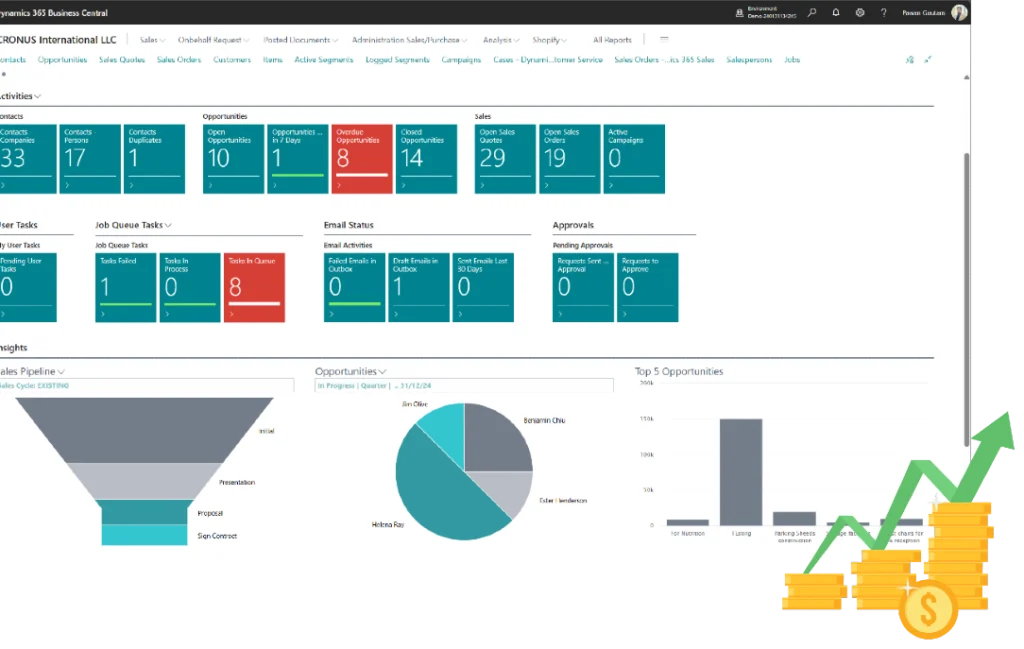Open Campaigns link

[x=461, y=59]
